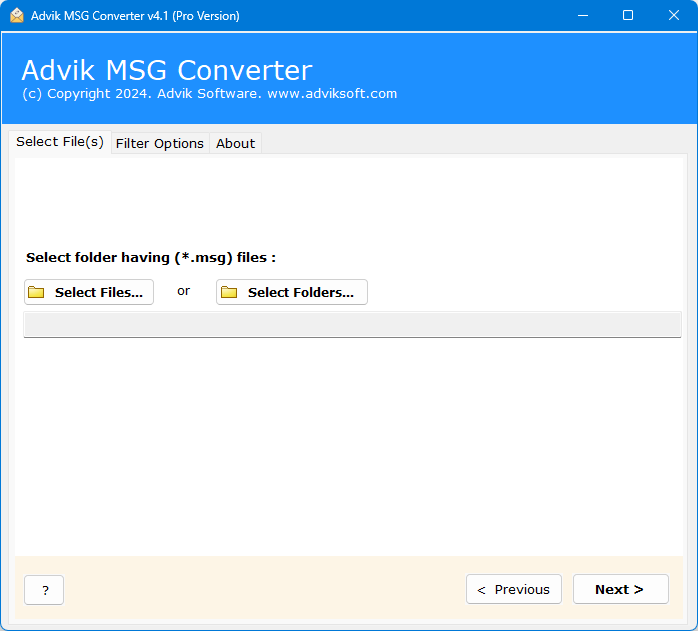Close the Advik MSG Converter window
Image resolution: width=698 pixels, height=631 pixels.
coord(674,15)
